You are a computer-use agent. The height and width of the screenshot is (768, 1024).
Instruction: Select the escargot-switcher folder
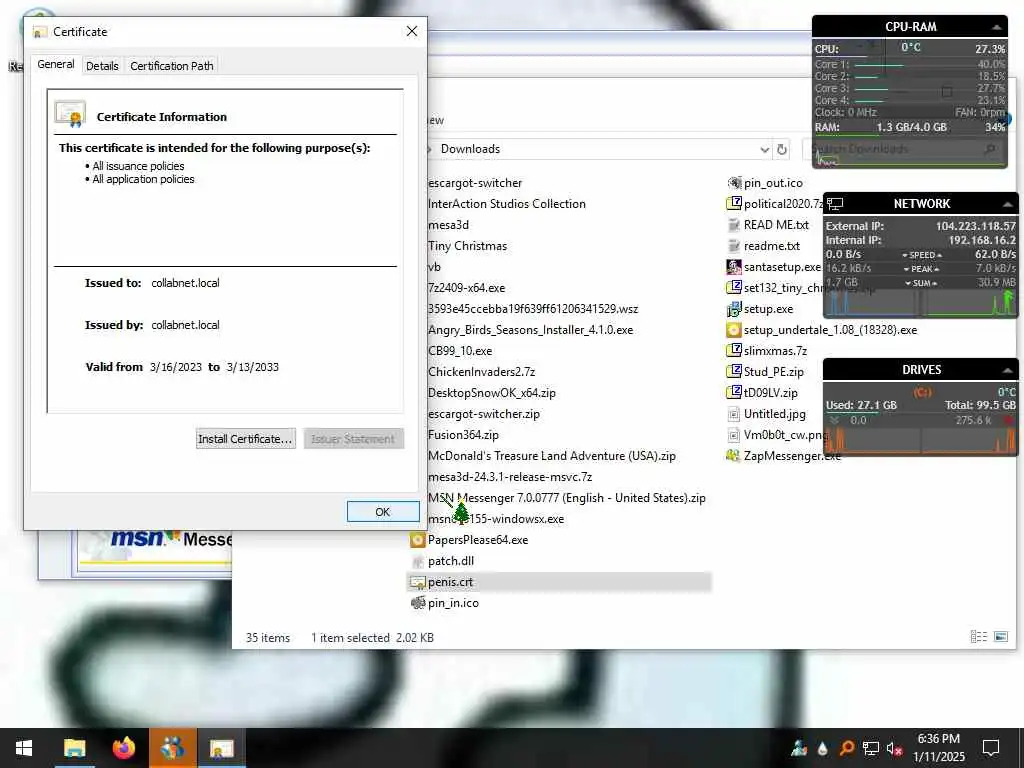tap(475, 184)
